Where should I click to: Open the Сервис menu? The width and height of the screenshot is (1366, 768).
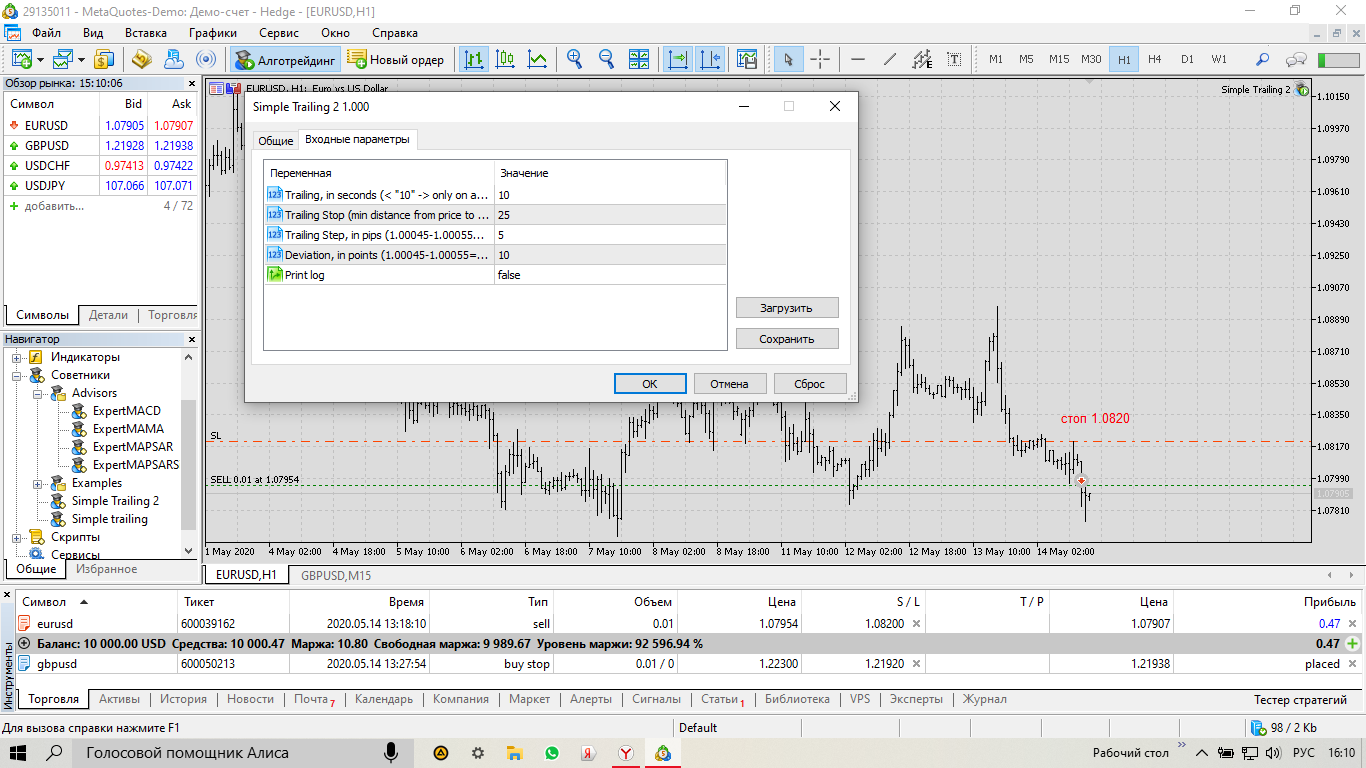[278, 32]
